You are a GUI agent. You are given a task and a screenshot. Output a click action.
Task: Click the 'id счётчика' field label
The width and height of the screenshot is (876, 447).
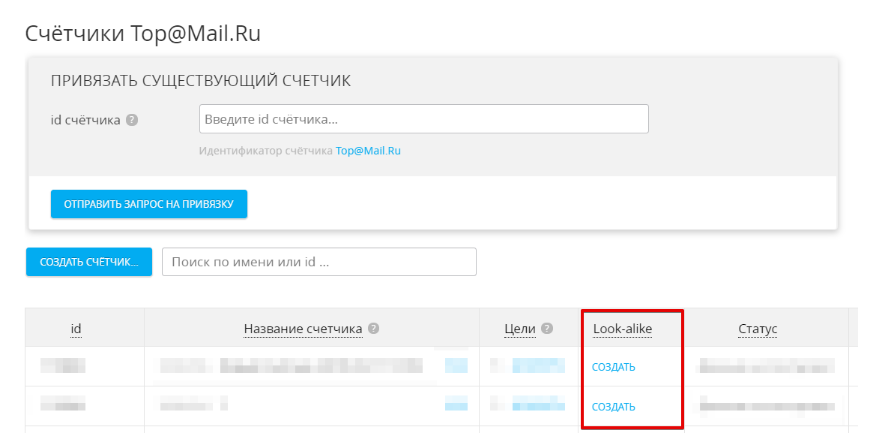click(85, 120)
